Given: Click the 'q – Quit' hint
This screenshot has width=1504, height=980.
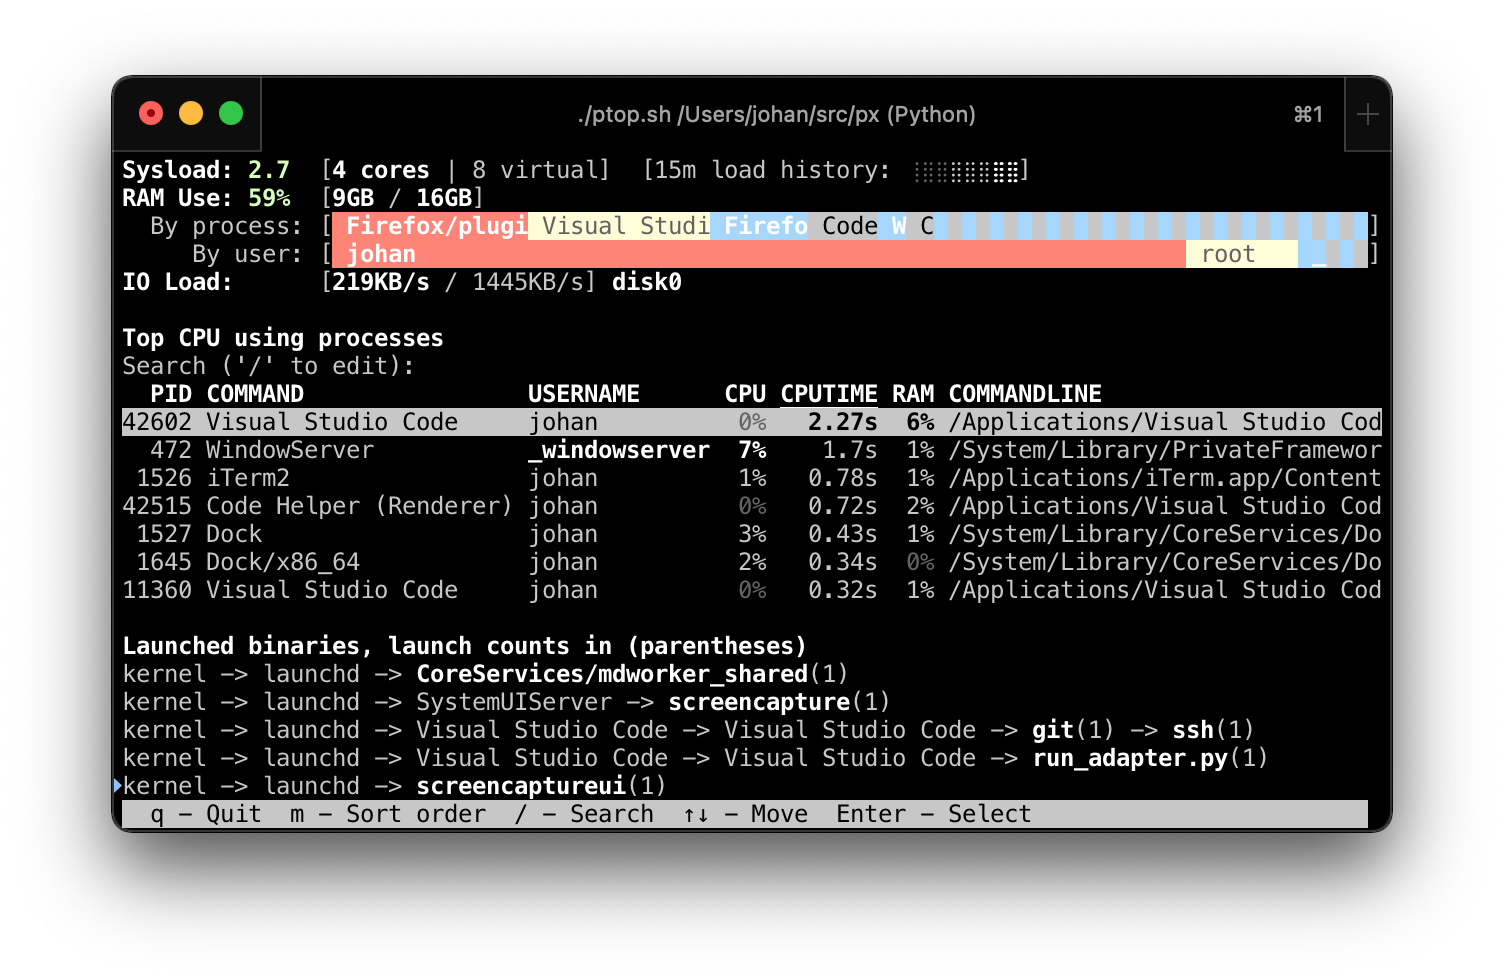Looking at the screenshot, I should pos(206,814).
